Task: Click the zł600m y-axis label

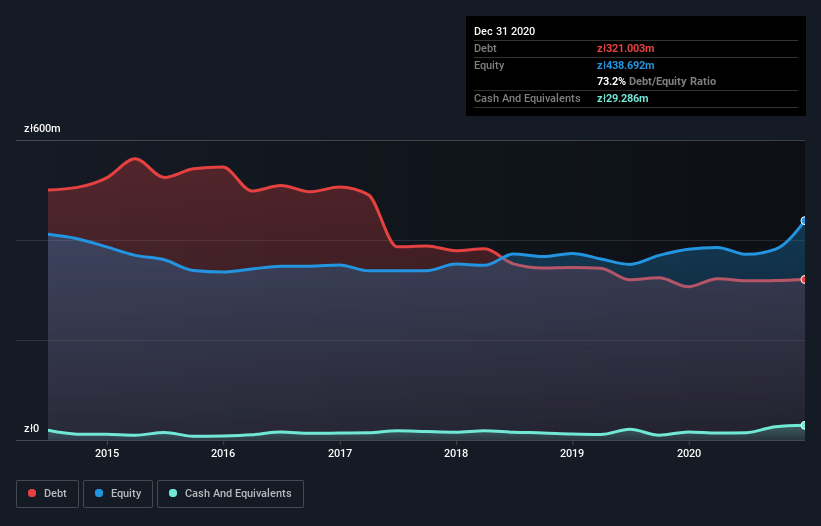Action: 42,129
